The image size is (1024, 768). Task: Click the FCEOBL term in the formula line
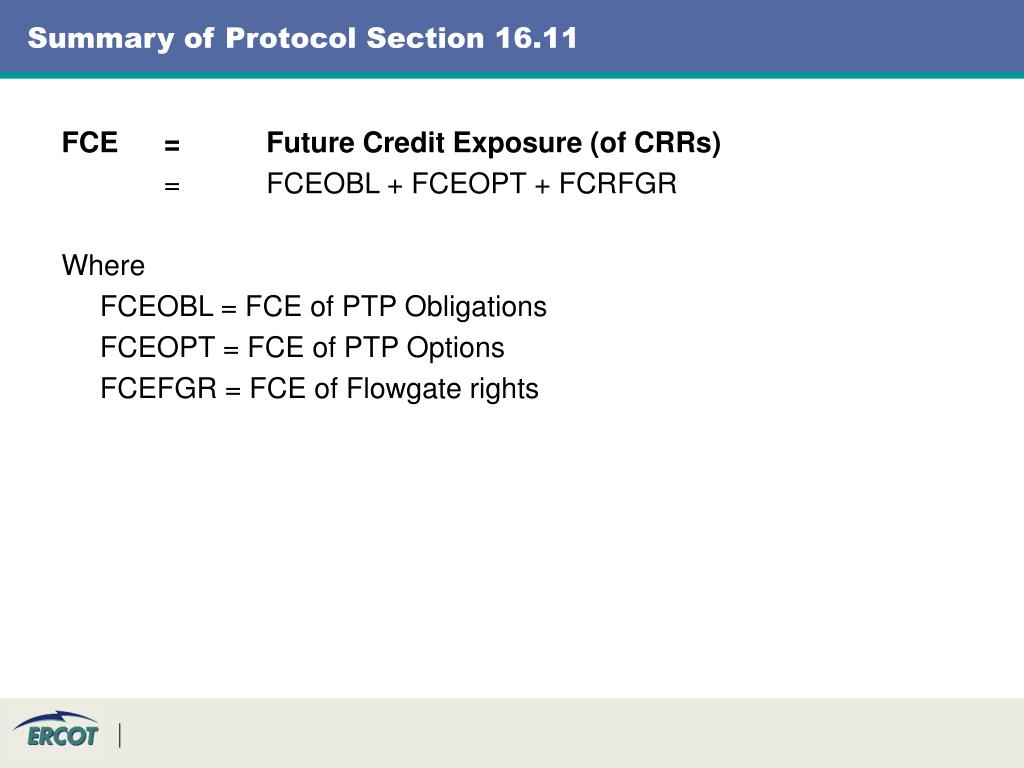[x=323, y=184]
